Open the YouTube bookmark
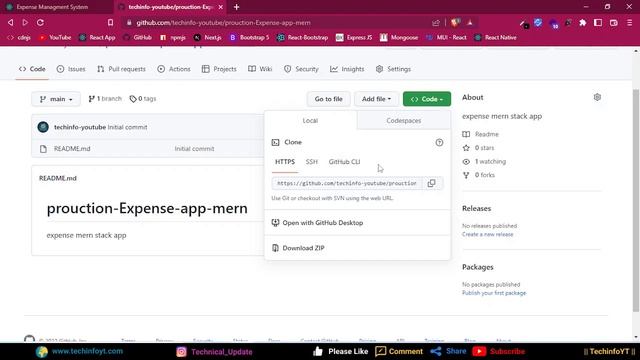Image resolution: width=640 pixels, height=360 pixels. pos(55,38)
